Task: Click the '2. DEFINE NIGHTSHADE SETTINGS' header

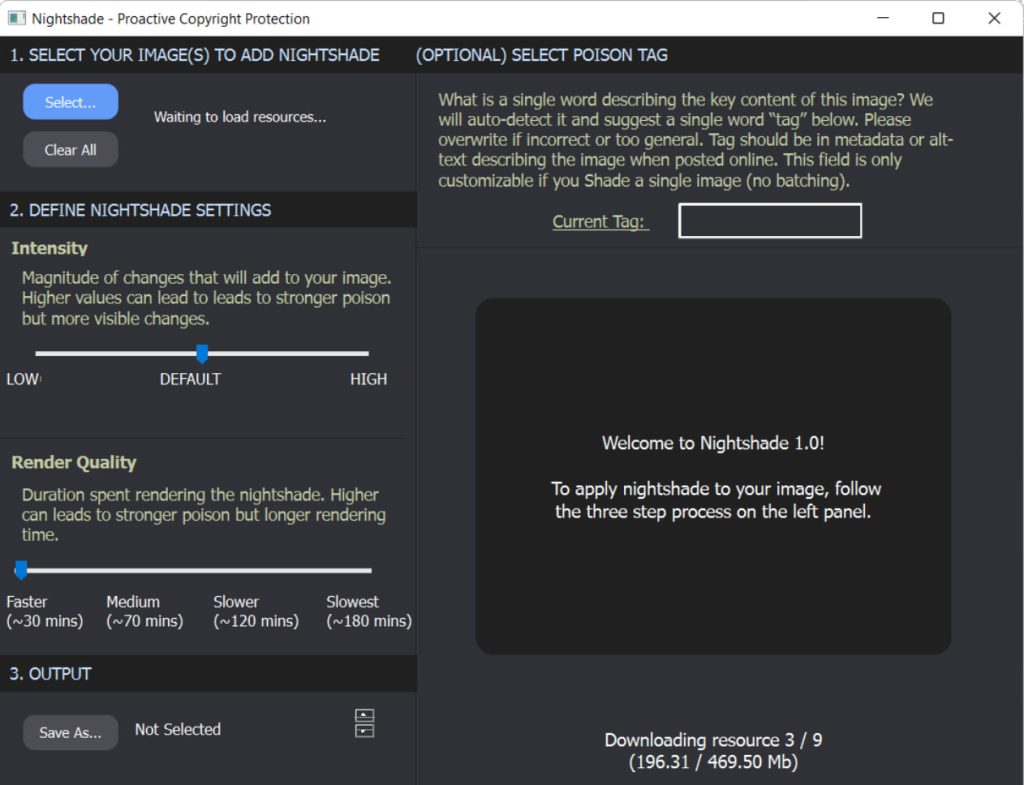Action: (140, 210)
